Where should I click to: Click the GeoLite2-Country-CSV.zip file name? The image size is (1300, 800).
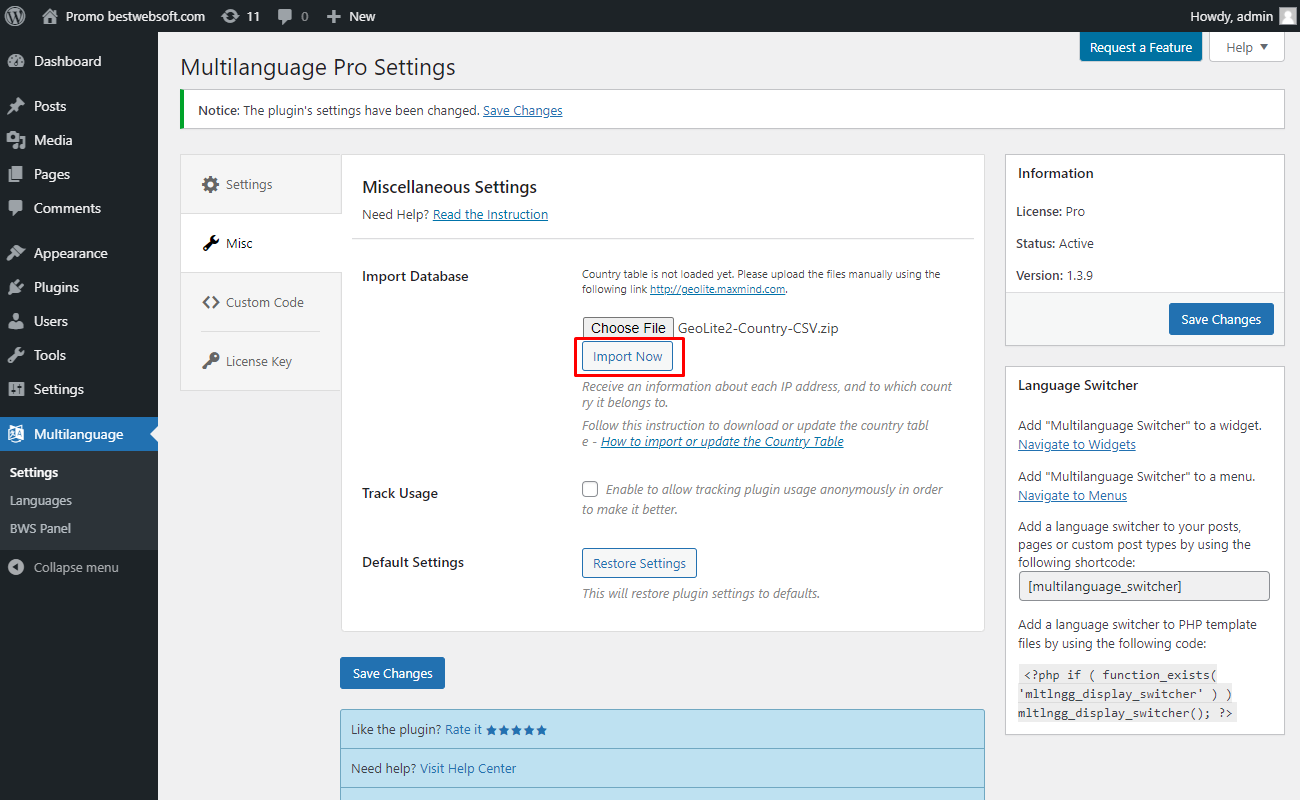pos(757,328)
